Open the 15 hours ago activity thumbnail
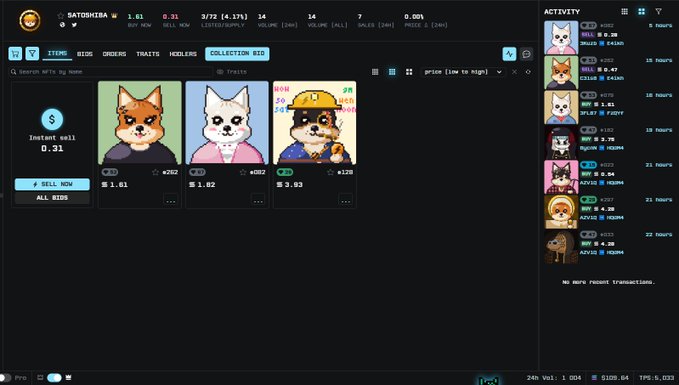The width and height of the screenshot is (679, 385). 561,73
